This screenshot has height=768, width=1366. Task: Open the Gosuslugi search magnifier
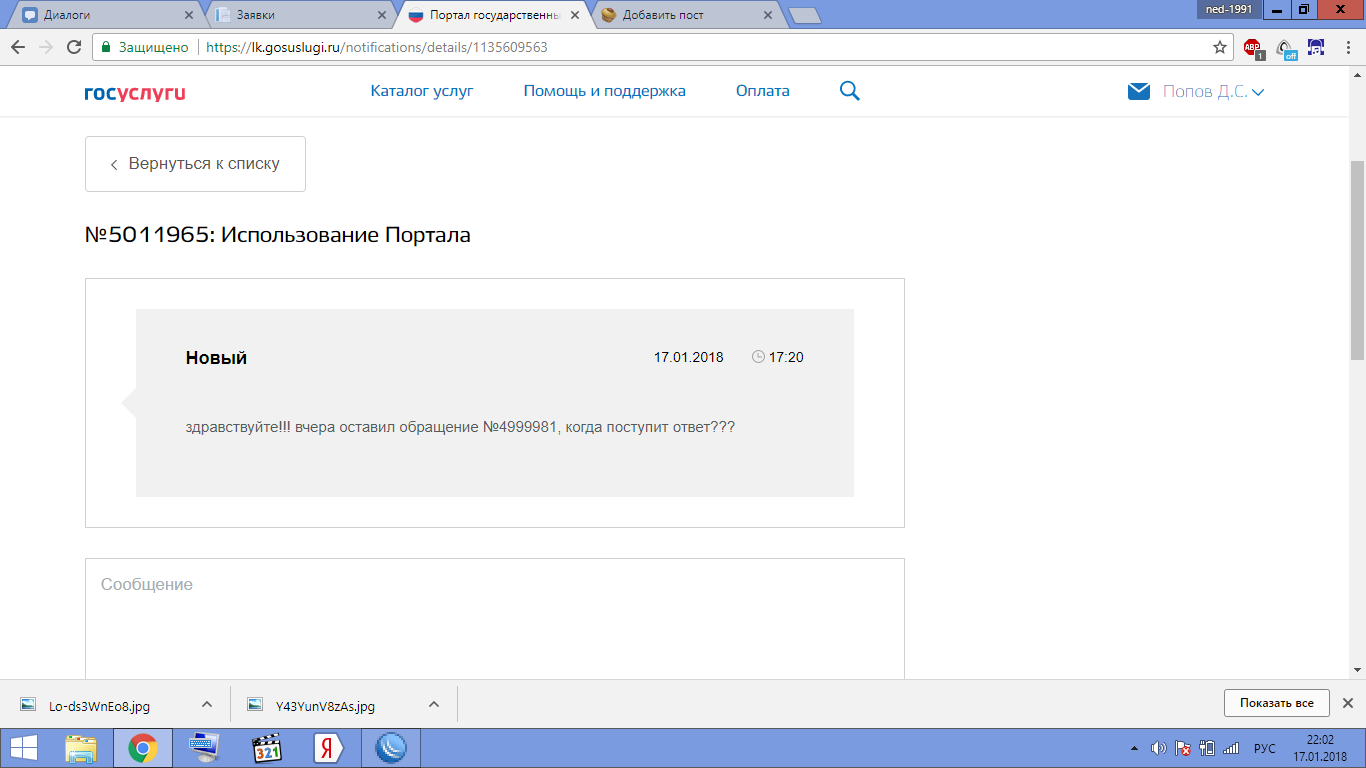coord(849,91)
